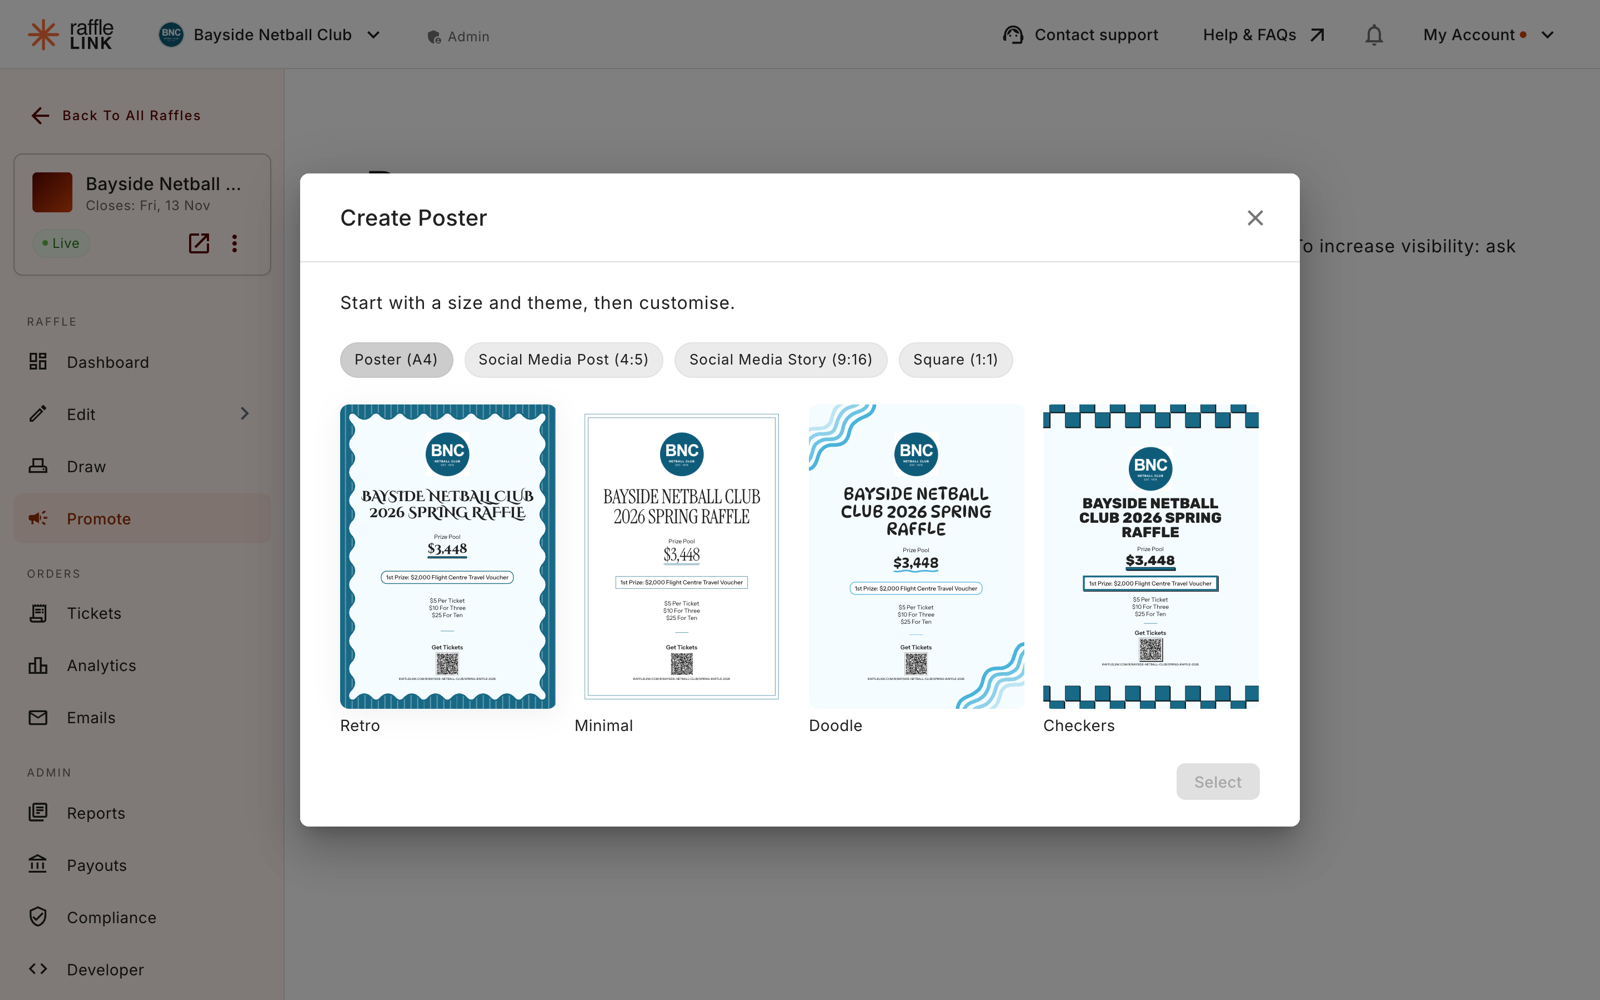Click the Raffle Link logo

click(70, 35)
